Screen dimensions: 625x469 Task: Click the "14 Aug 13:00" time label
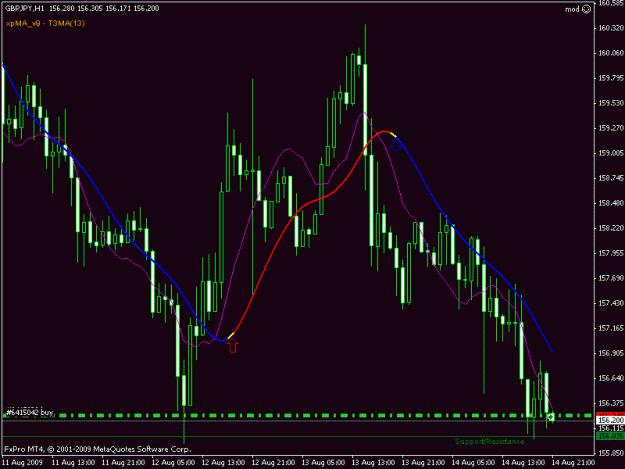pos(523,463)
